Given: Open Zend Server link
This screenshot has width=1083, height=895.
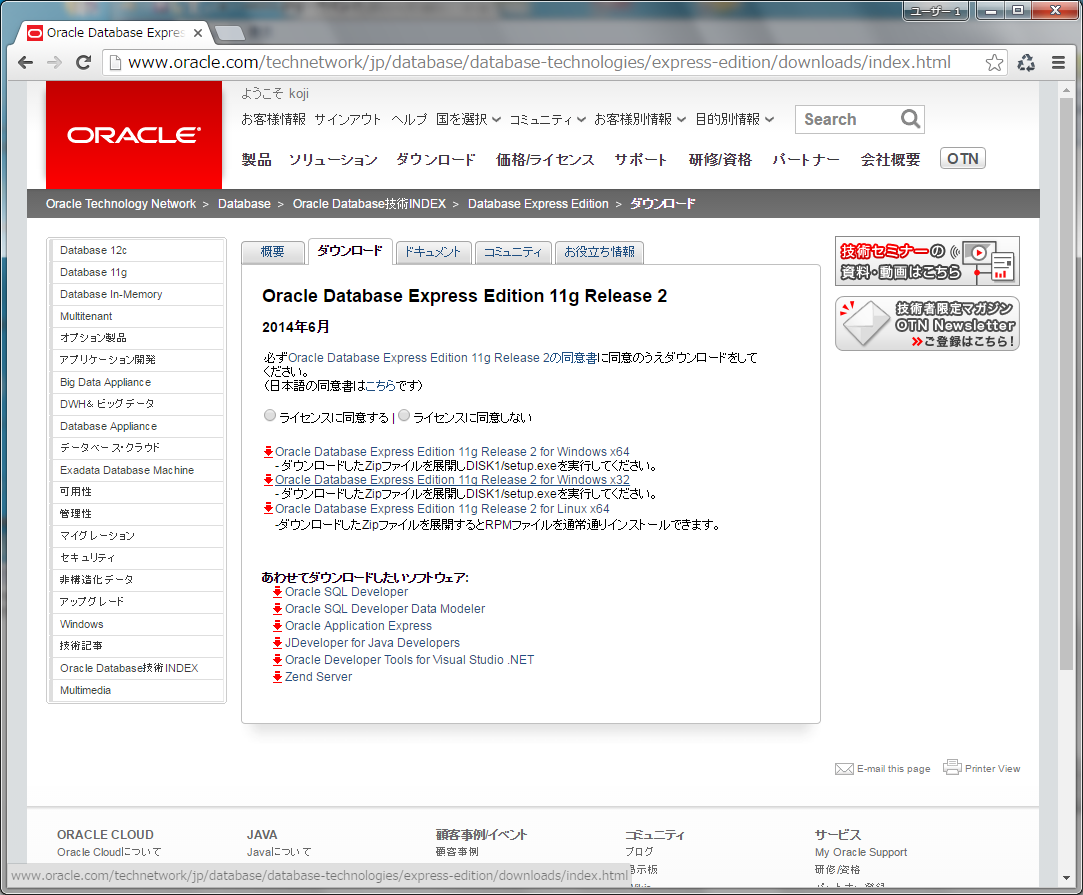Looking at the screenshot, I should [318, 677].
